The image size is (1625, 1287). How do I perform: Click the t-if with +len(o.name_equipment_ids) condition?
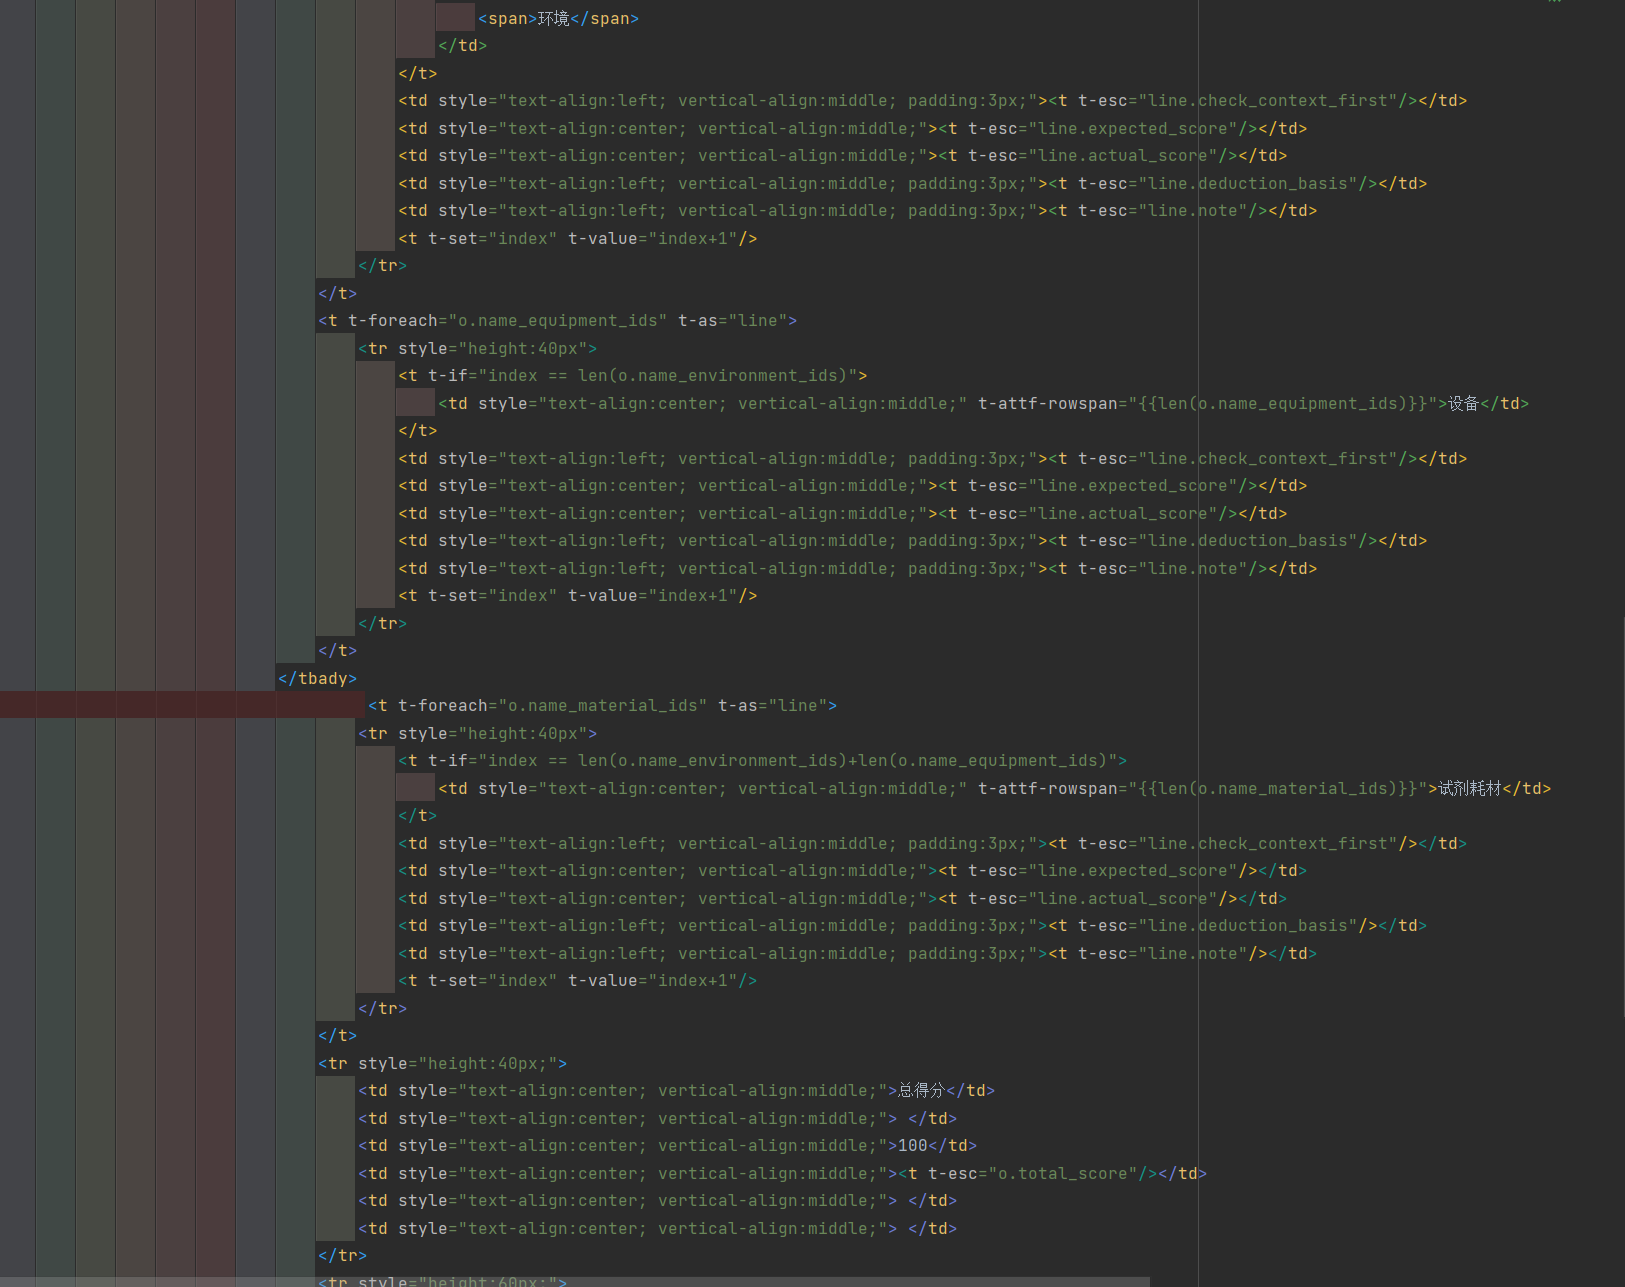(x=763, y=761)
